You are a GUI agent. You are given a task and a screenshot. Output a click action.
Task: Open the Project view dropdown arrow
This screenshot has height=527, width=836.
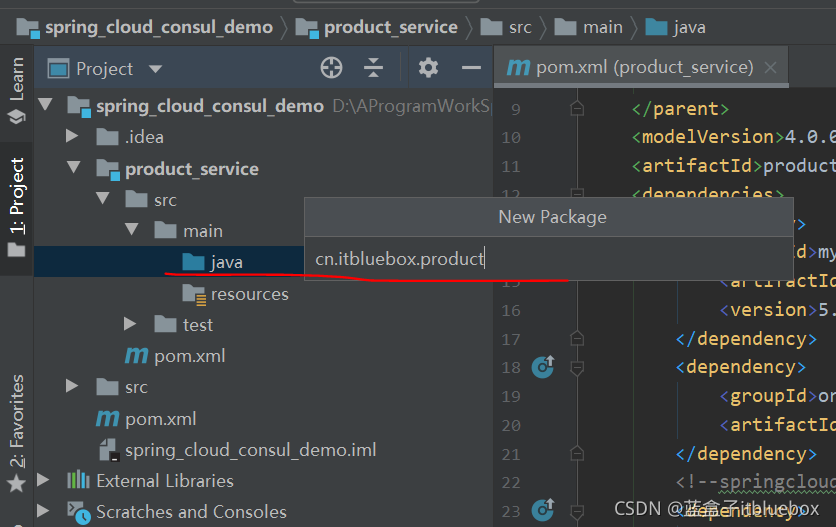click(155, 68)
